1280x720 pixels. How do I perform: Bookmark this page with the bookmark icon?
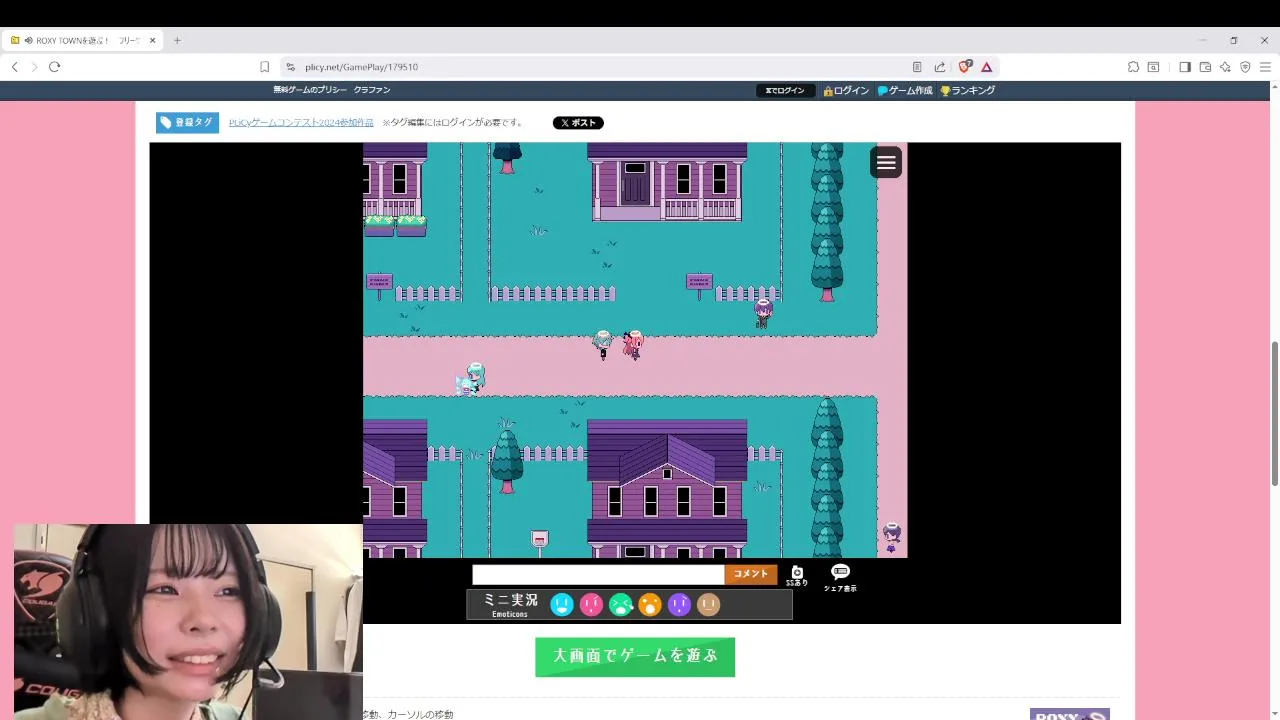(264, 67)
